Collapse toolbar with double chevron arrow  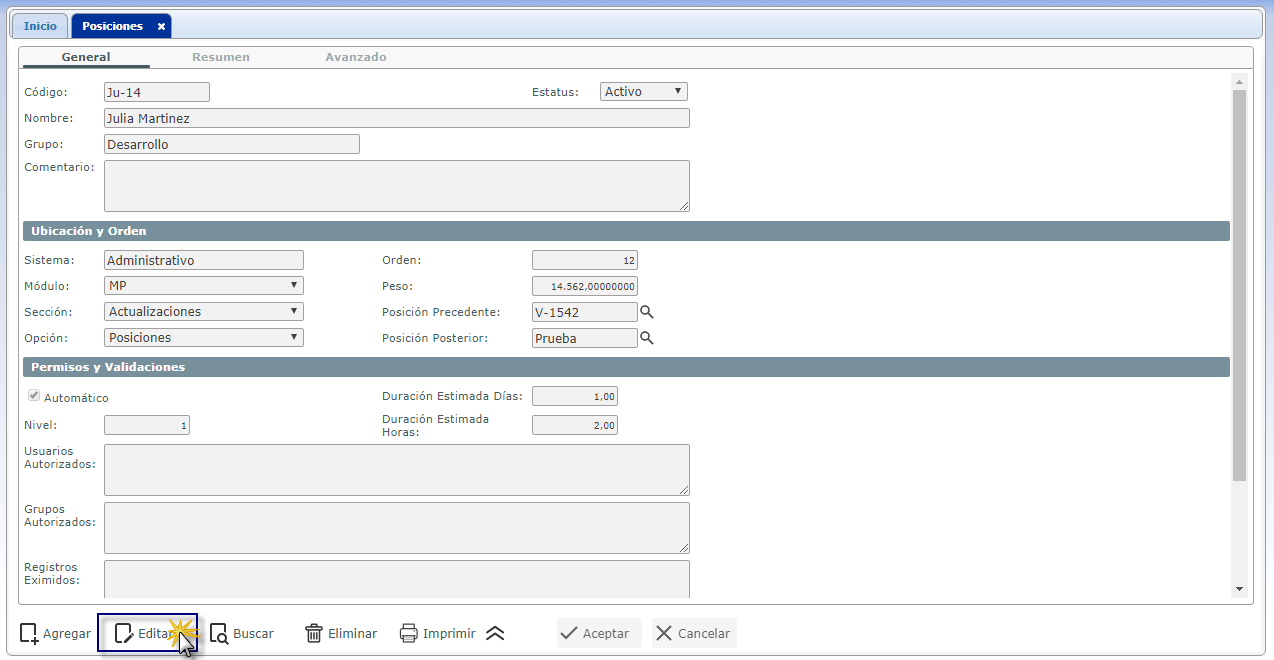click(495, 633)
